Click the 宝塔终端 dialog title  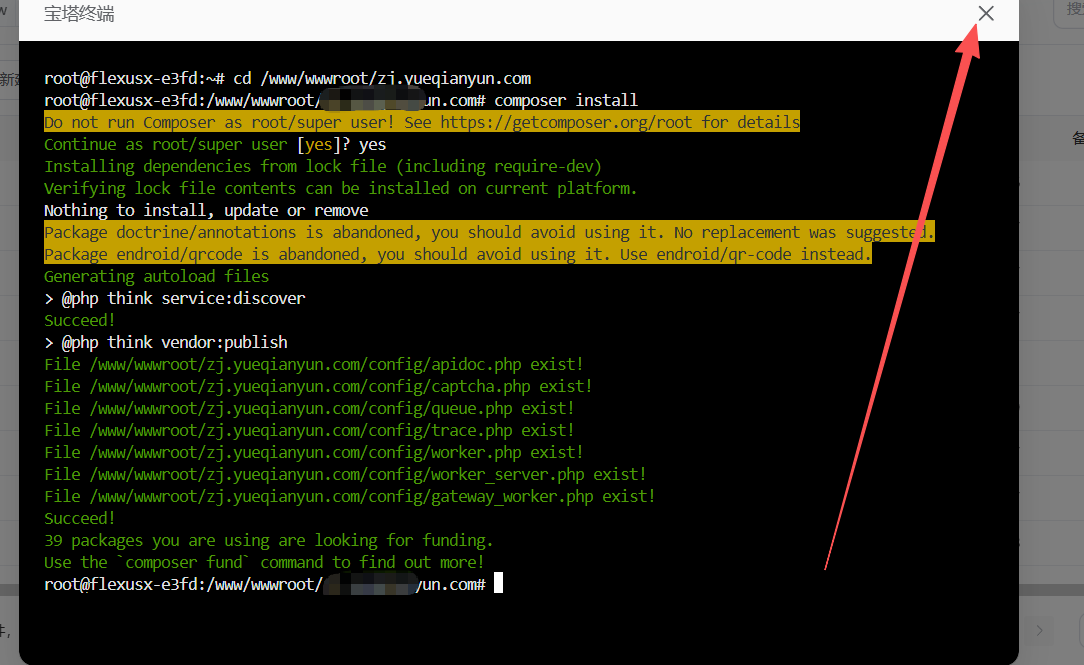point(79,14)
